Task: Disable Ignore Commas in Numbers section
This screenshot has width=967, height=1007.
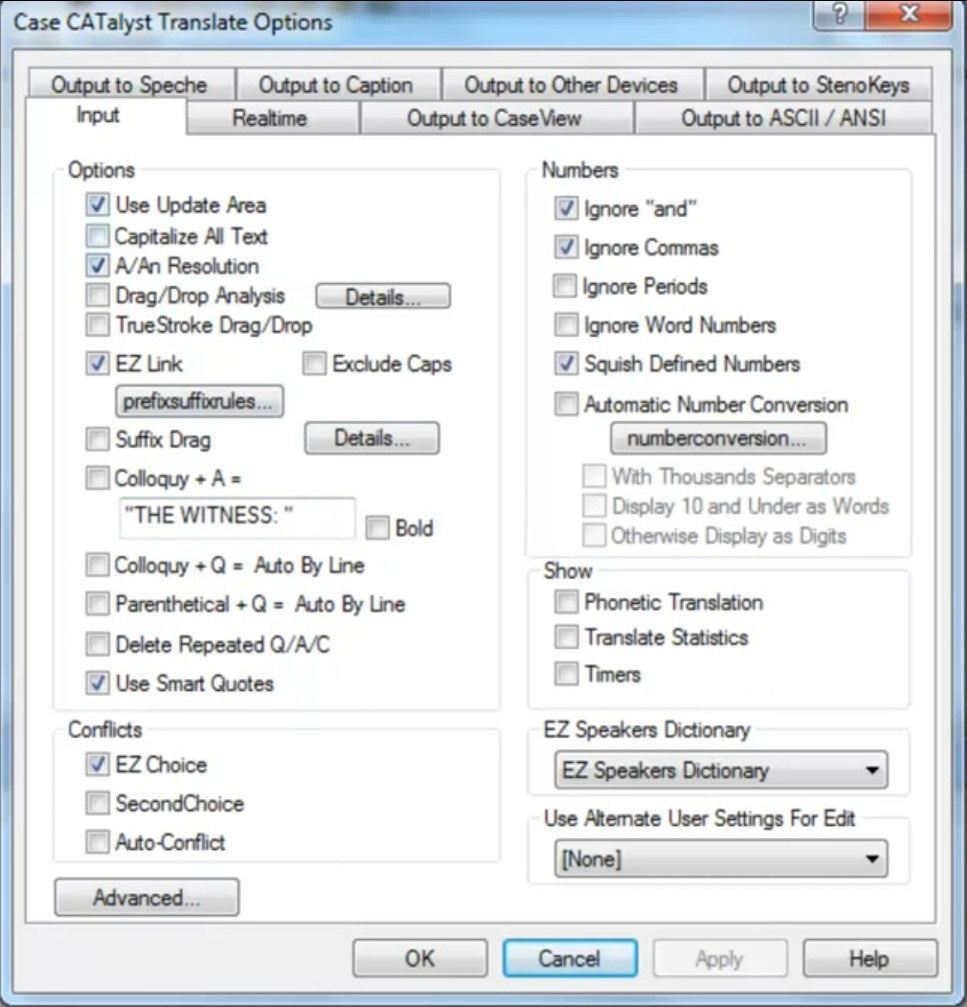Action: [x=566, y=247]
